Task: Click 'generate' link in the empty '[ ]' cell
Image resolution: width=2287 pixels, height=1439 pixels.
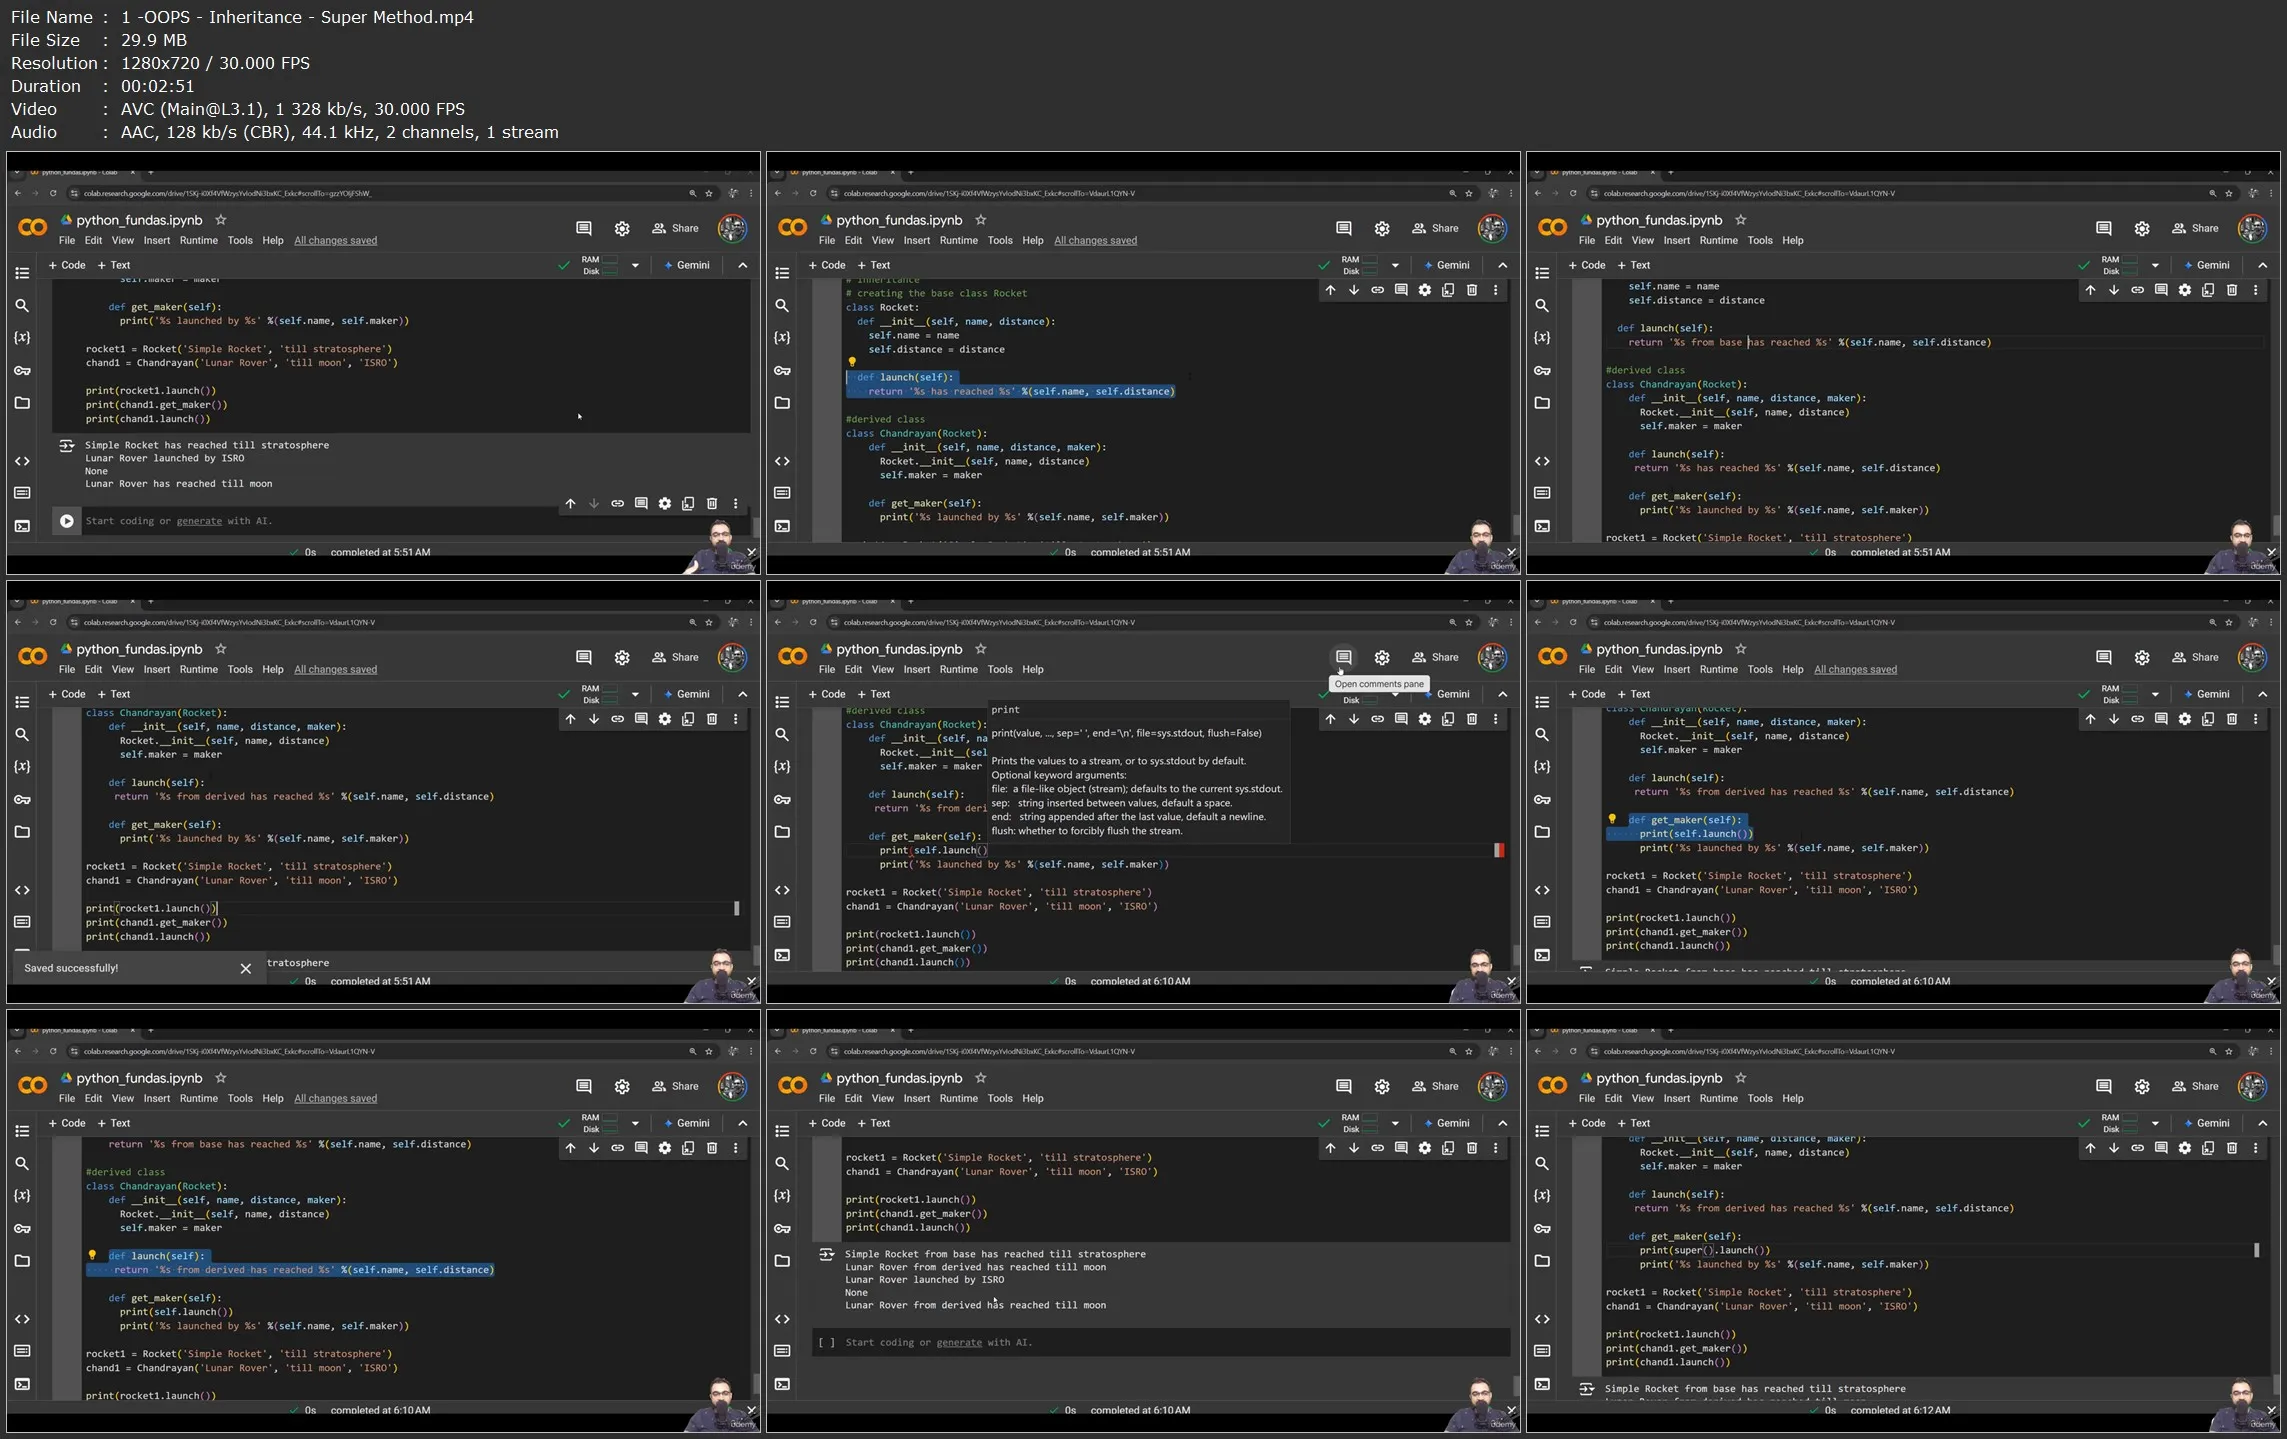Action: [x=958, y=1342]
